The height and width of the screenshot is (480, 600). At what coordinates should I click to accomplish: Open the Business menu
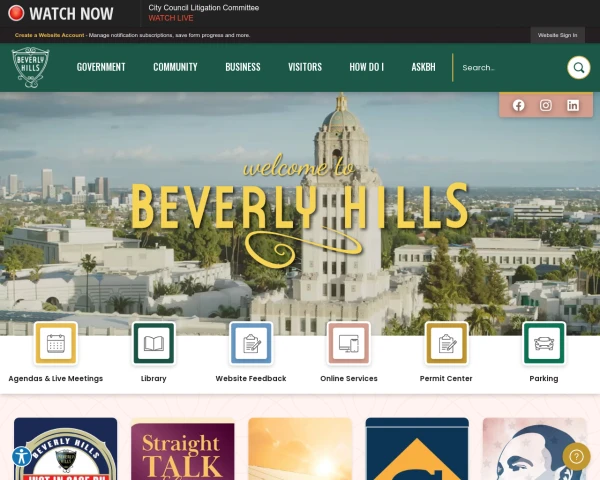click(243, 67)
